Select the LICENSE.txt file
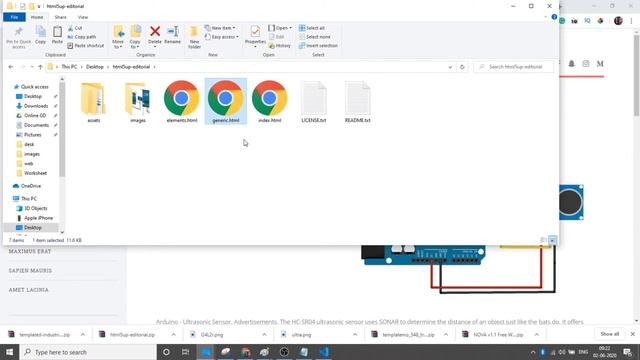 [x=314, y=102]
